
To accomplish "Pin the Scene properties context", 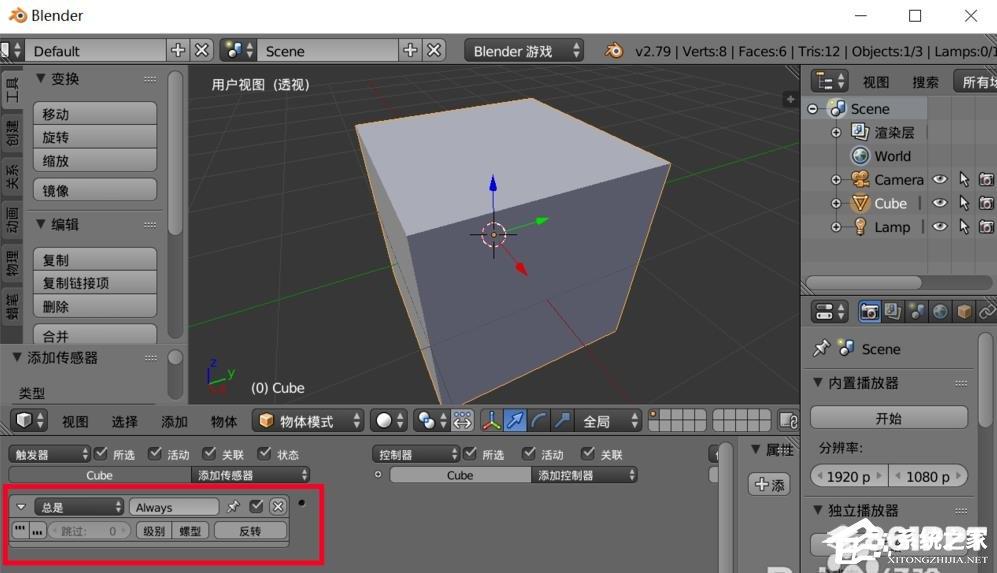I will (x=822, y=349).
